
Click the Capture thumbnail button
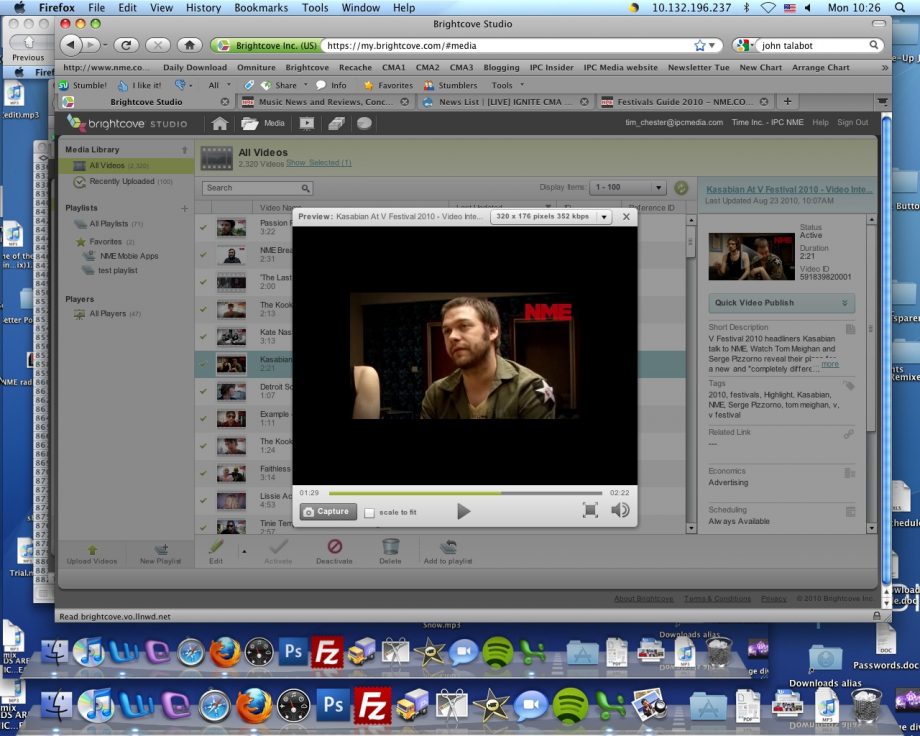328,511
